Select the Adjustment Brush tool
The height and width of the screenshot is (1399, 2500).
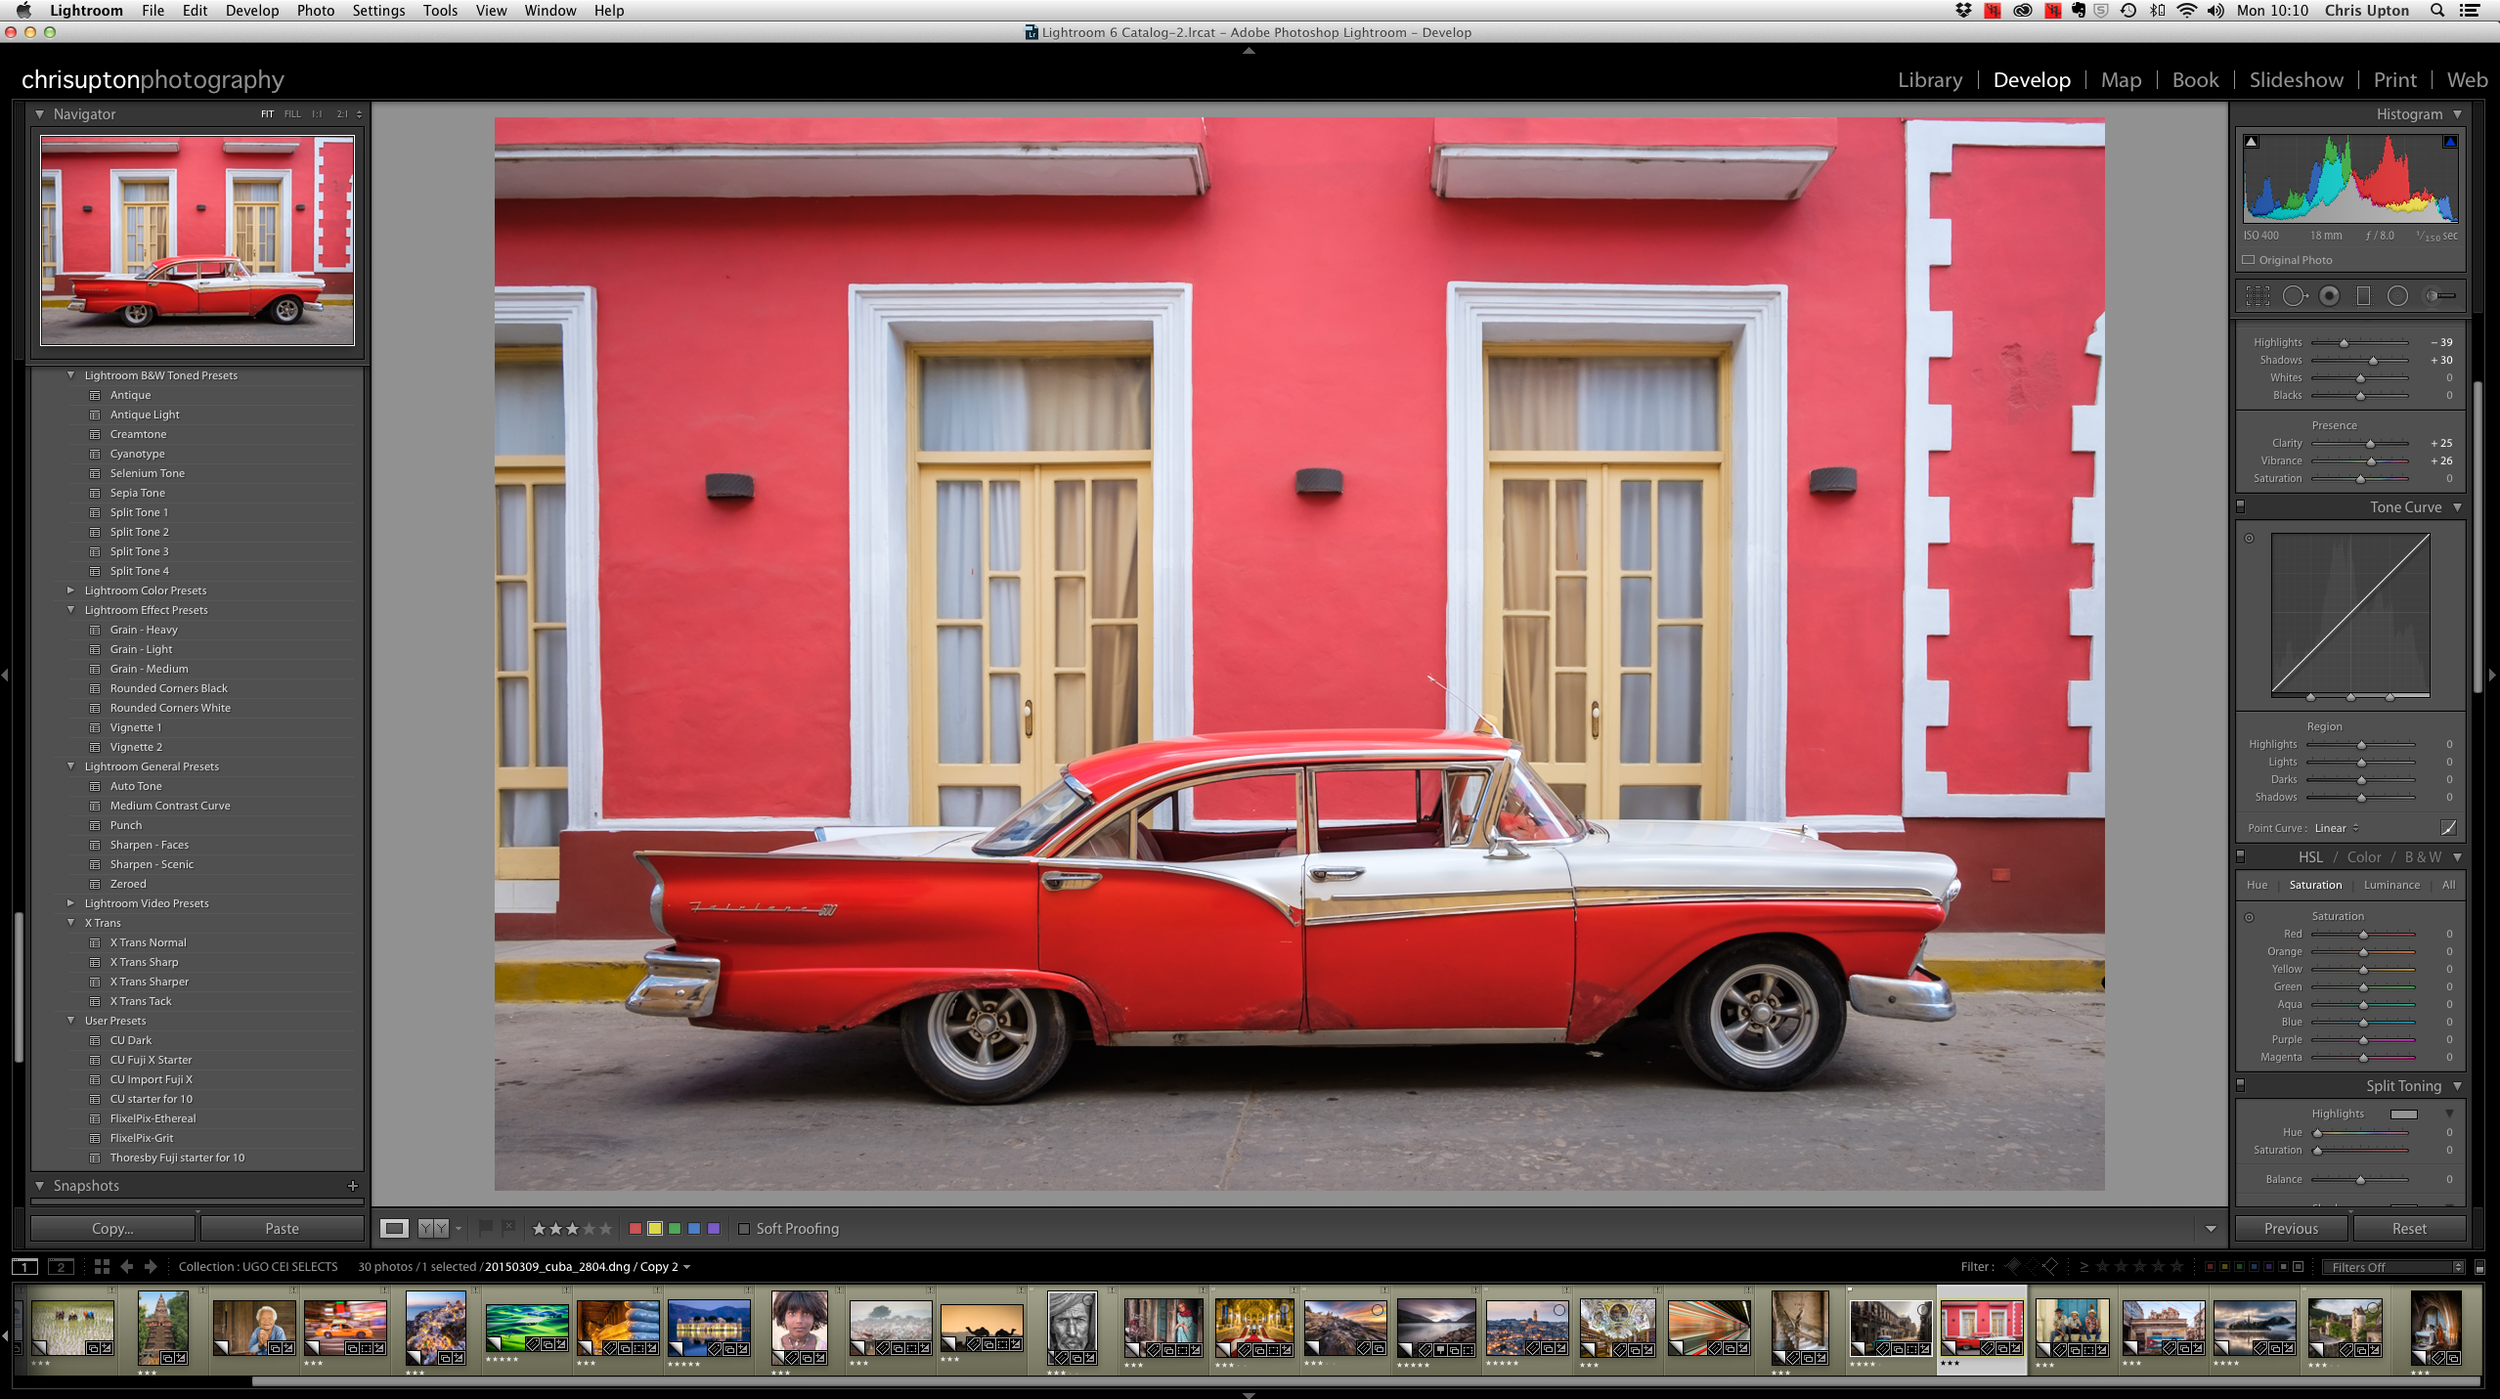[x=2440, y=296]
